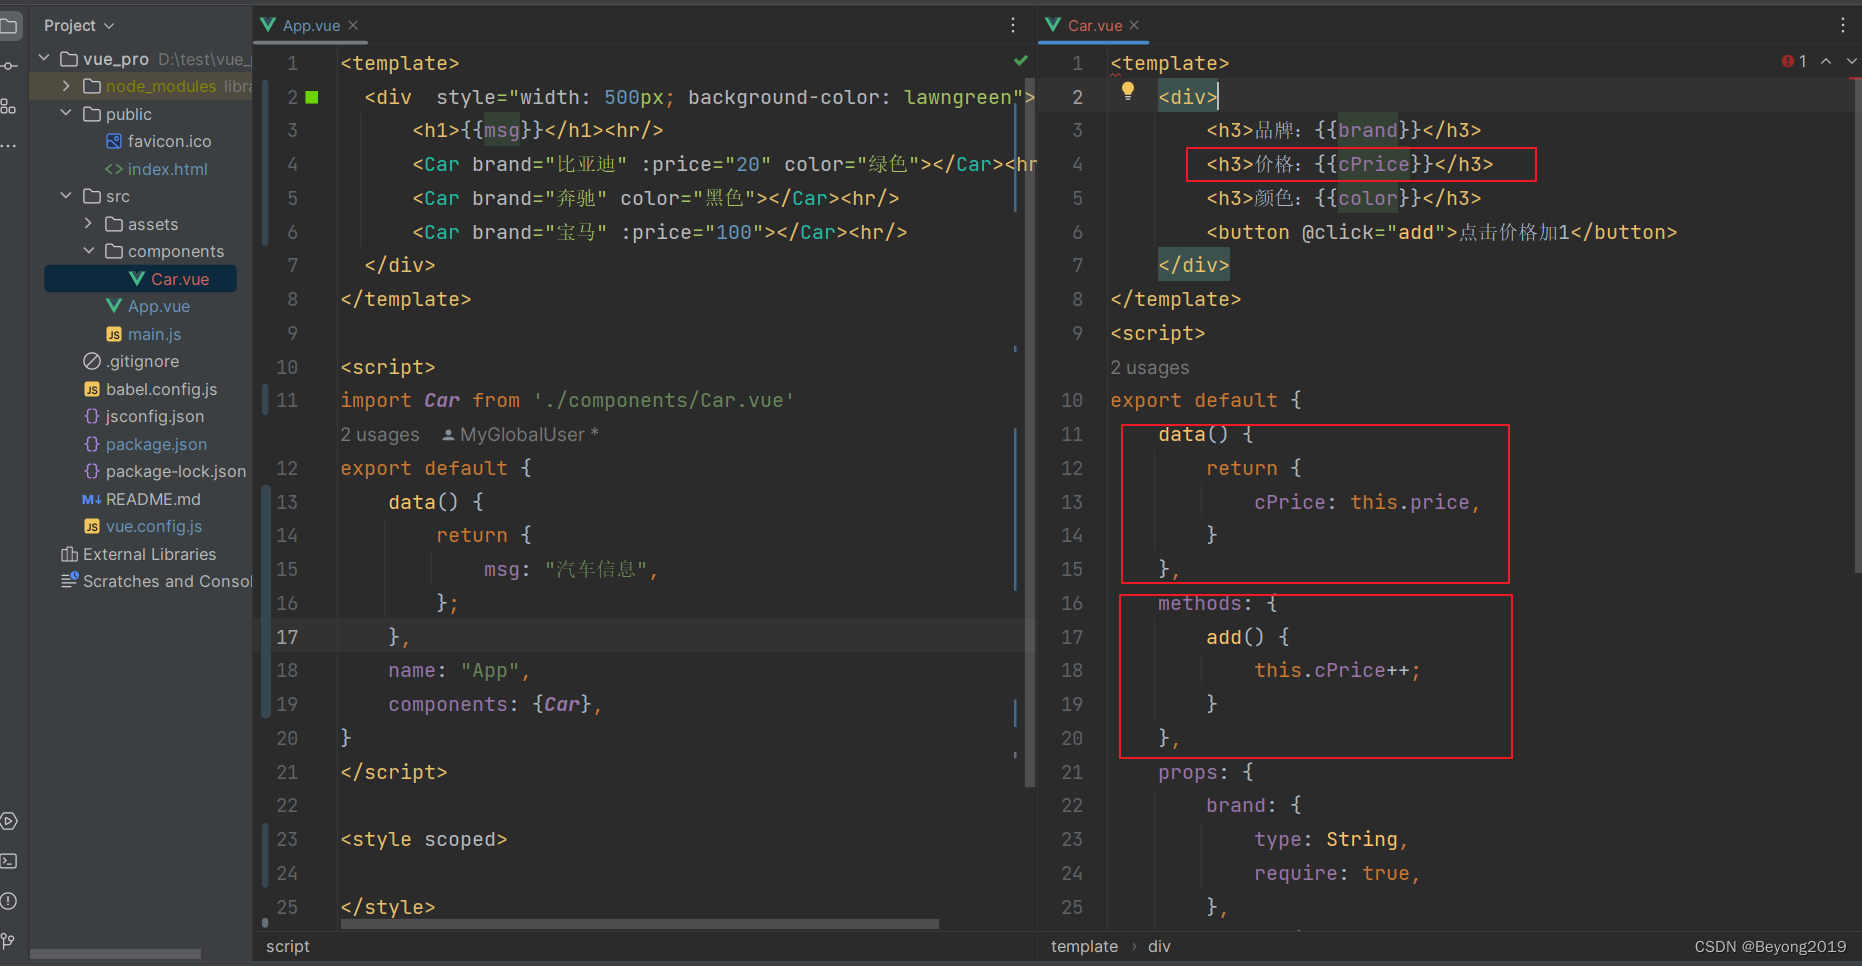Open App.vue from project tree
The image size is (1862, 966).
[148, 306]
